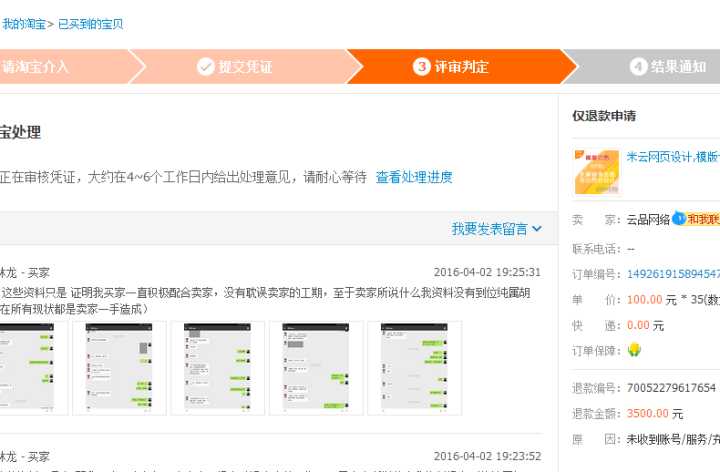Click the checkmark icon beside 提交凭证
The width and height of the screenshot is (720, 472).
(x=206, y=67)
